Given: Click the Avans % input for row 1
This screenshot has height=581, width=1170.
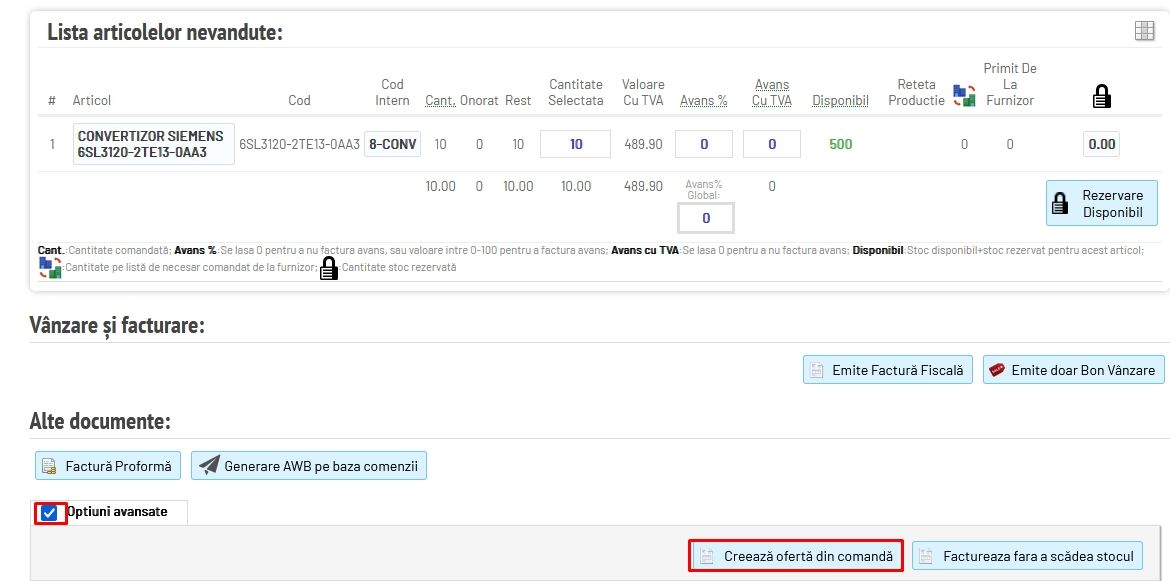Looking at the screenshot, I should point(703,144).
